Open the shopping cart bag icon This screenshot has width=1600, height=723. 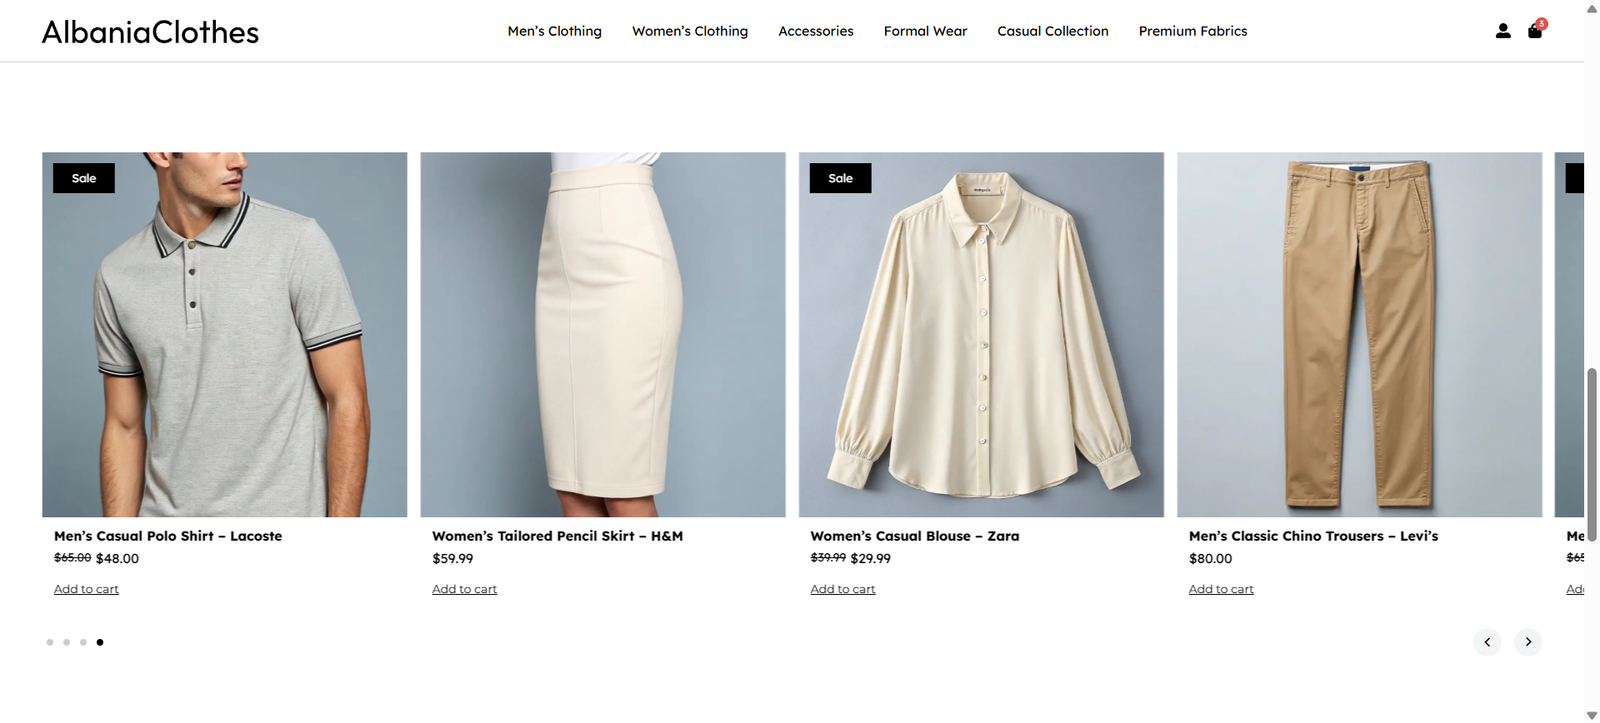pos(1535,31)
